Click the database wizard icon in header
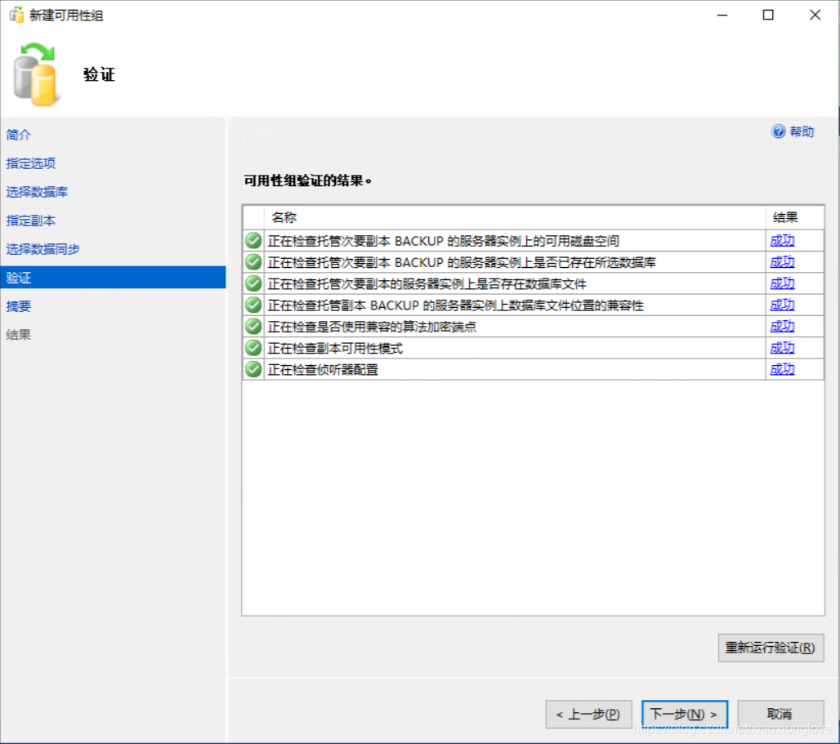The height and width of the screenshot is (744, 840). pyautogui.click(x=37, y=75)
